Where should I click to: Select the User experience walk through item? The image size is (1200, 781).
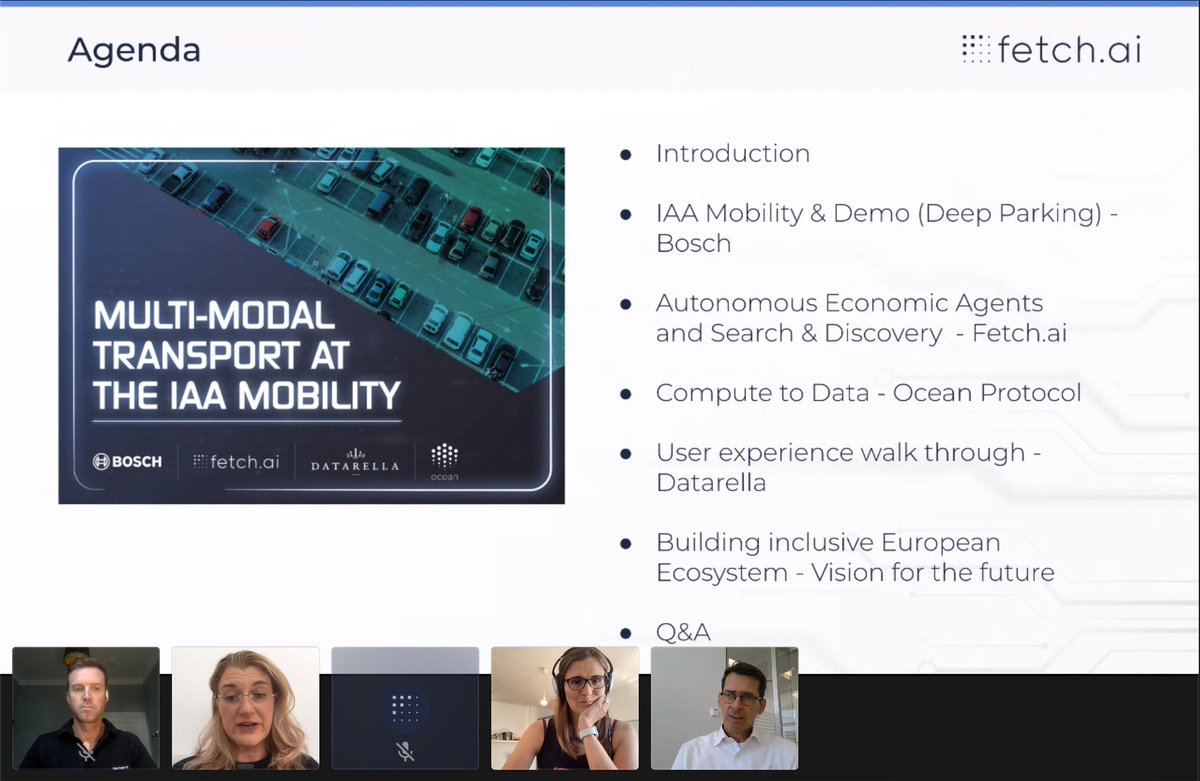[848, 467]
